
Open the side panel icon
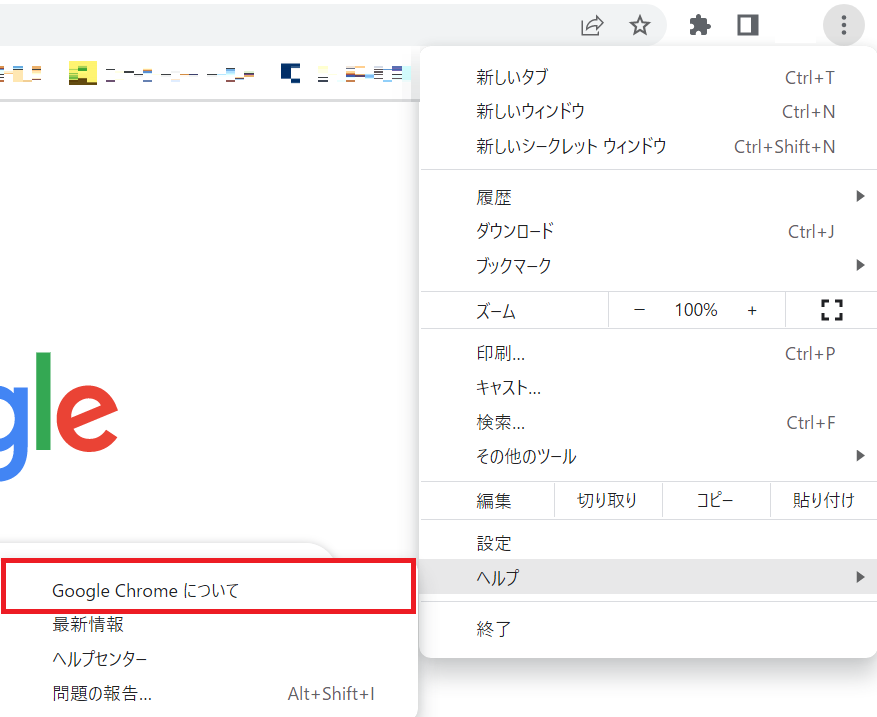746,25
